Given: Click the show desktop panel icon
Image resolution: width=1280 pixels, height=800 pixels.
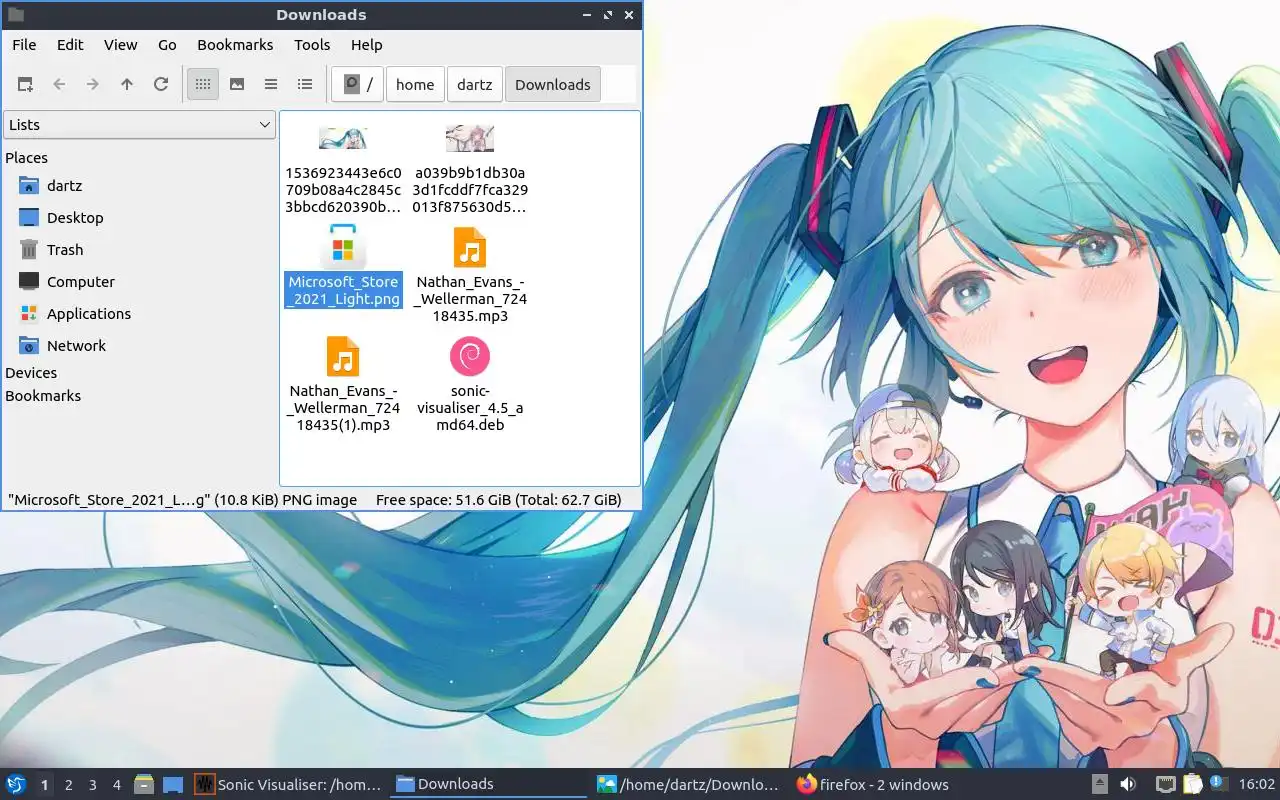Looking at the screenshot, I should pos(173,785).
